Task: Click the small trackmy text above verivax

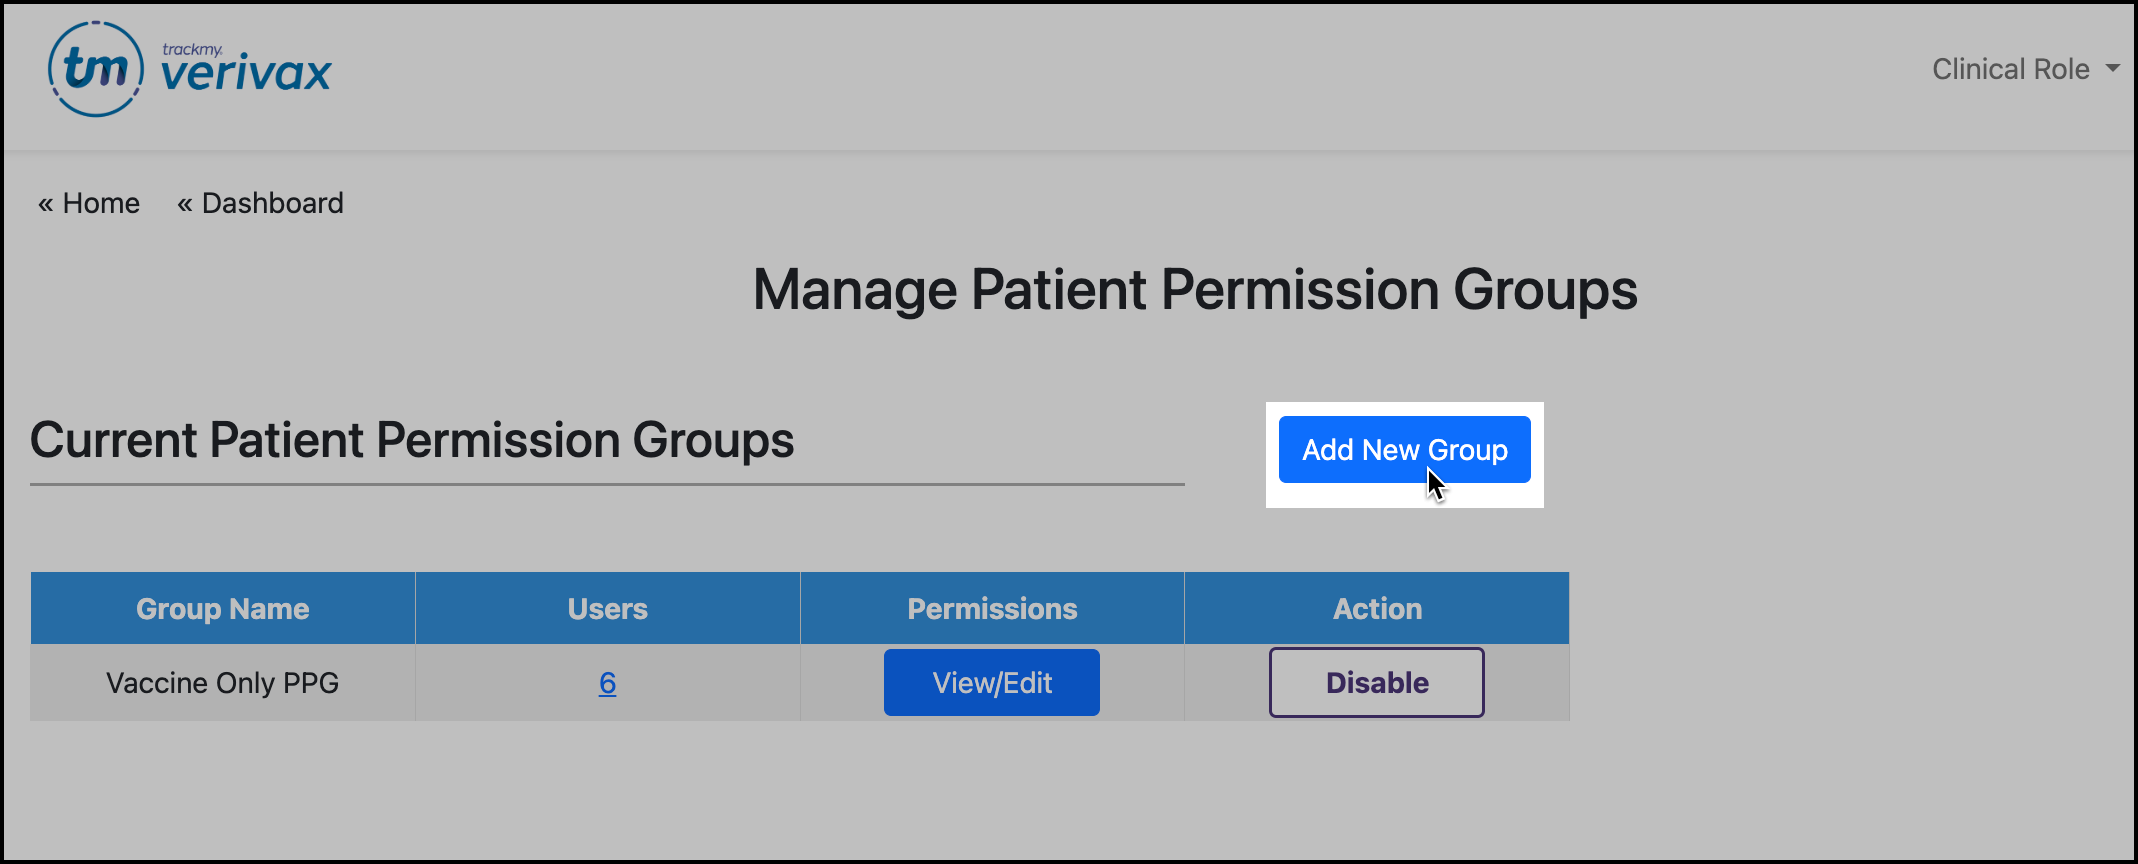Action: 192,49
